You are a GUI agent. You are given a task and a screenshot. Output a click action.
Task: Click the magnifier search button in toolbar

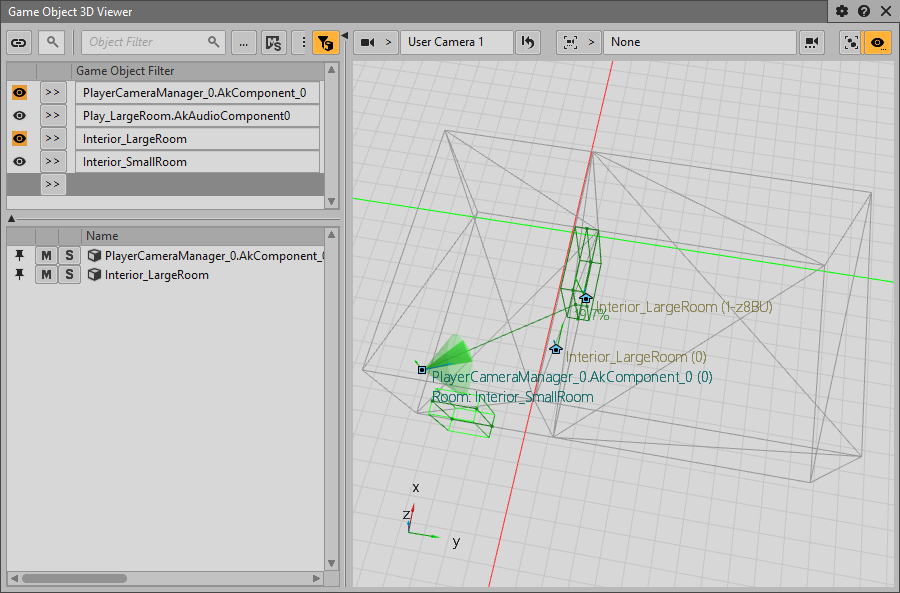click(50, 42)
